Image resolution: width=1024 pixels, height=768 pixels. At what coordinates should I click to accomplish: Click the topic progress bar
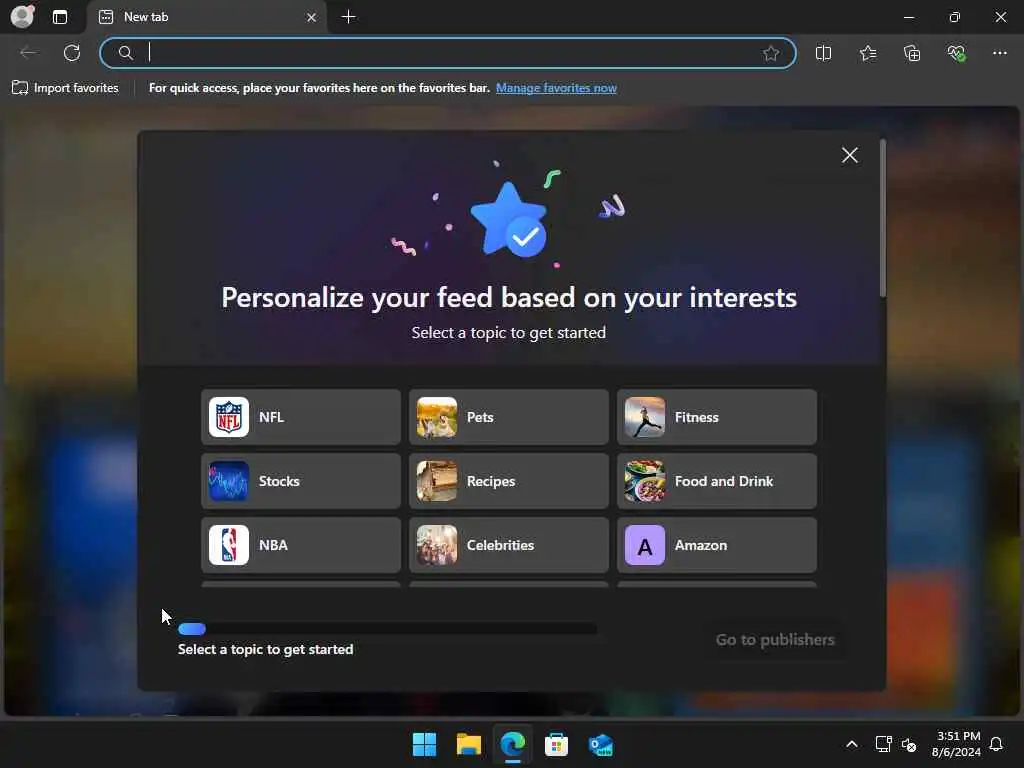(x=387, y=628)
